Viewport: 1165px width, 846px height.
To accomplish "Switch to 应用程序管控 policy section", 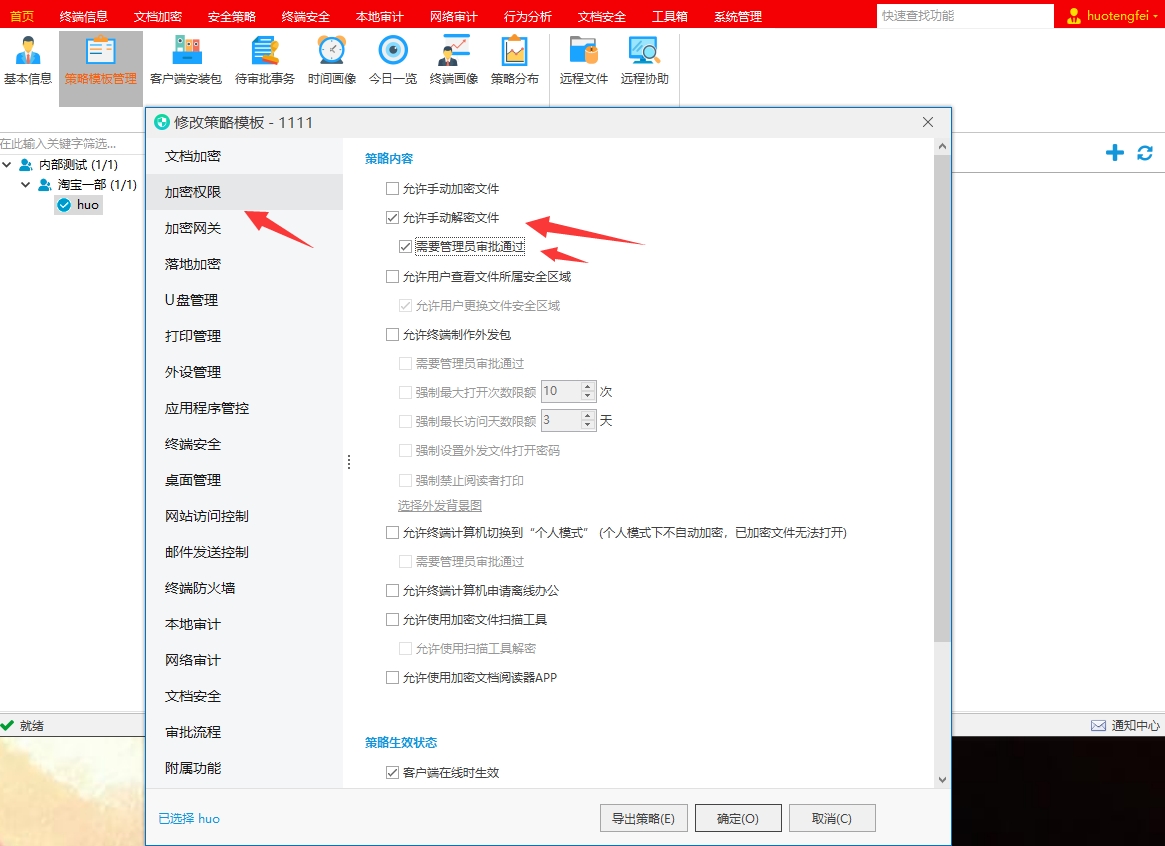I will coord(244,408).
